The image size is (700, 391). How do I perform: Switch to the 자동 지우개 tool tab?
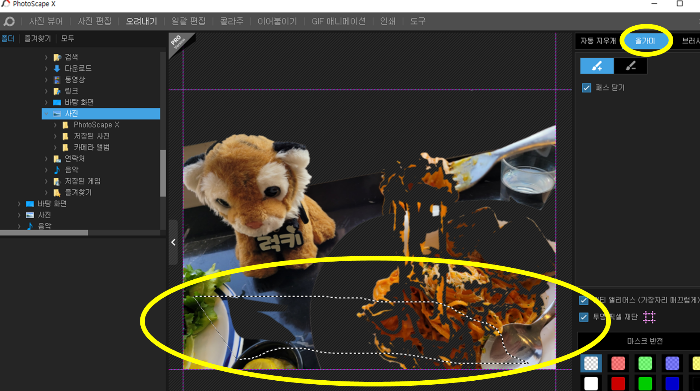coord(598,41)
